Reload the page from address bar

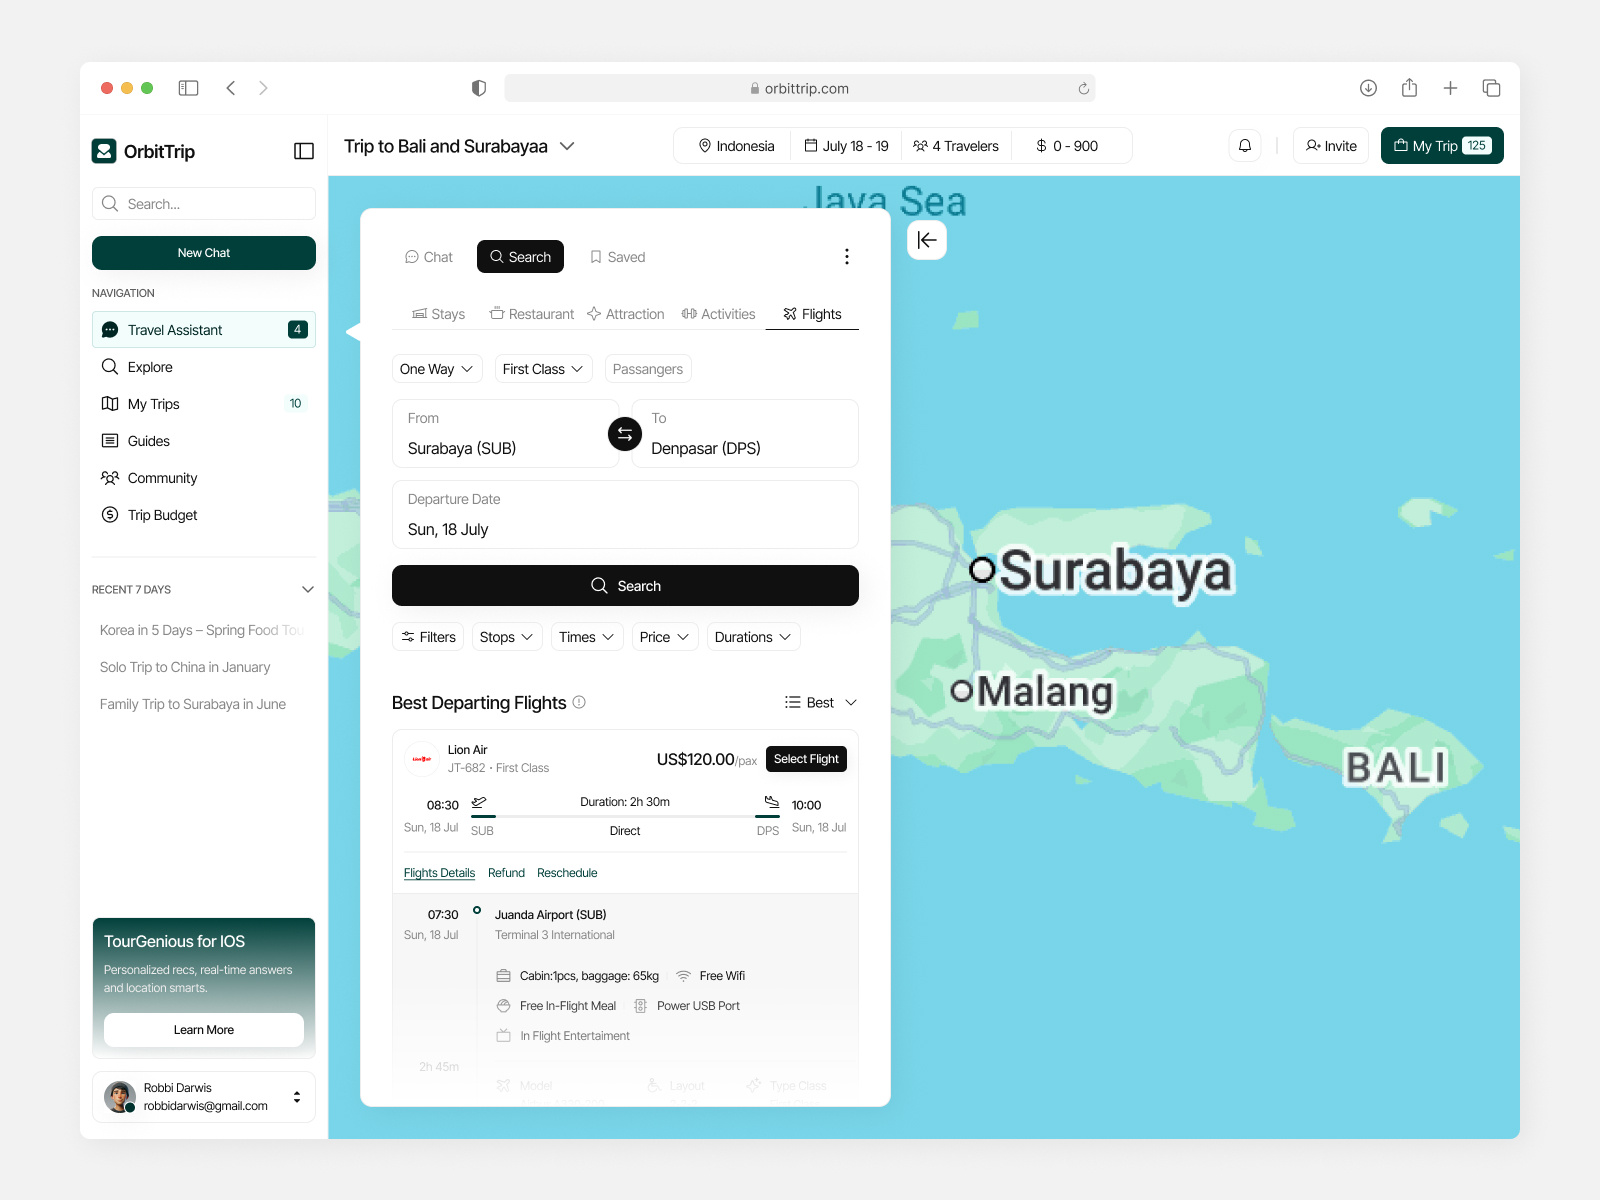[1083, 88]
